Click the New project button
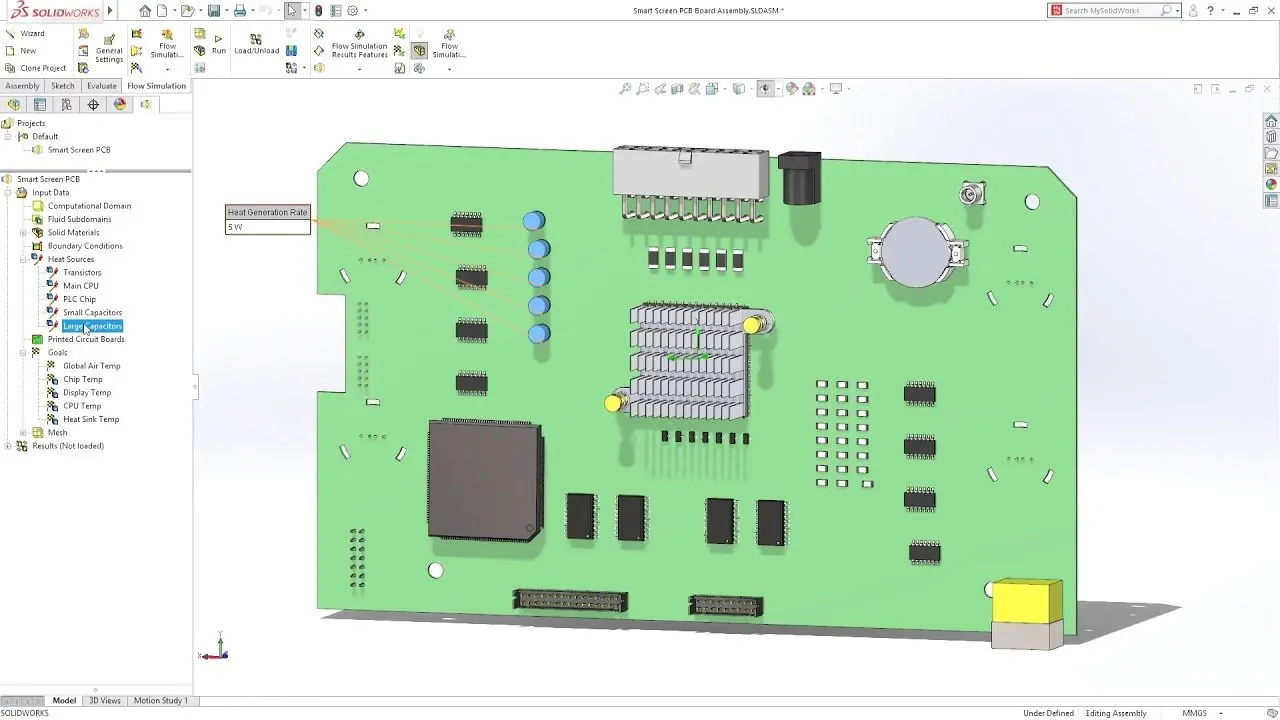The image size is (1280, 720). tap(21, 50)
